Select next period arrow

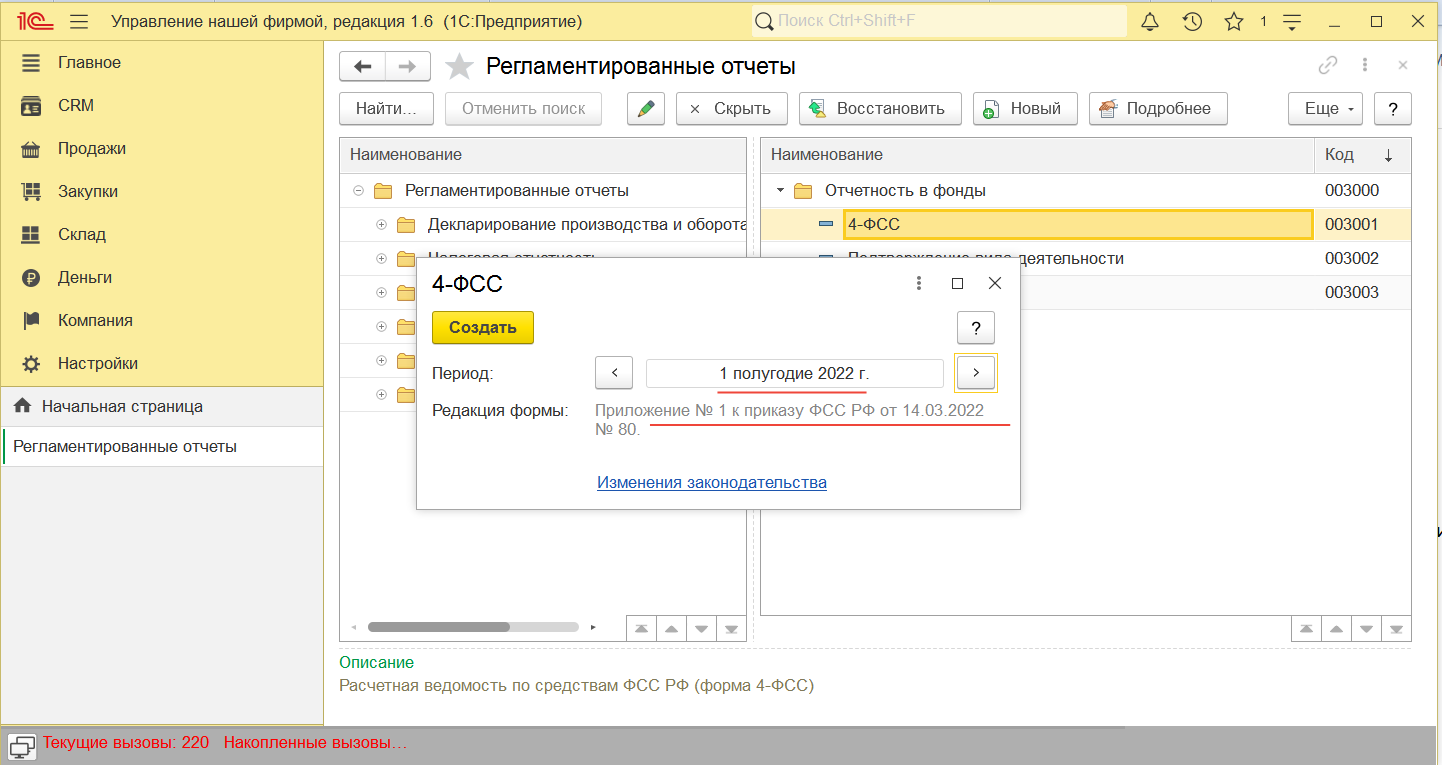click(x=976, y=374)
